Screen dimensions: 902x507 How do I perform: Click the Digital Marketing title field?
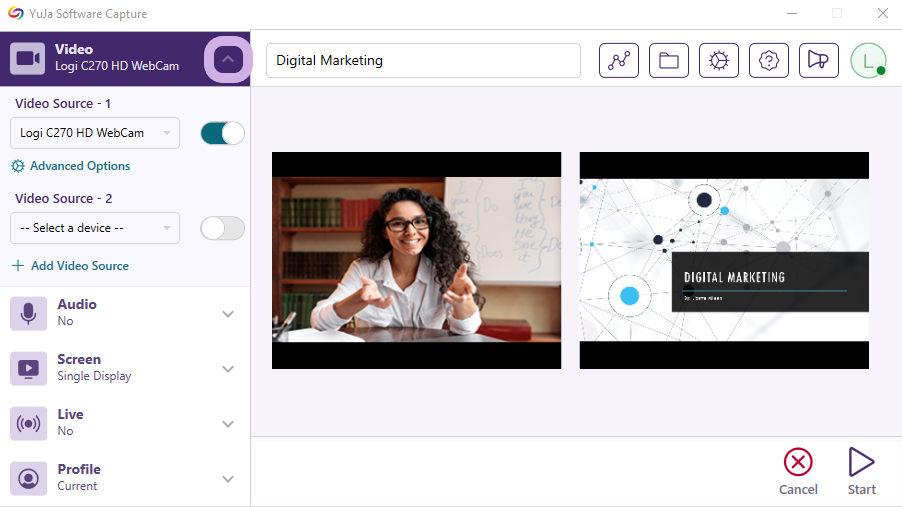pos(423,60)
